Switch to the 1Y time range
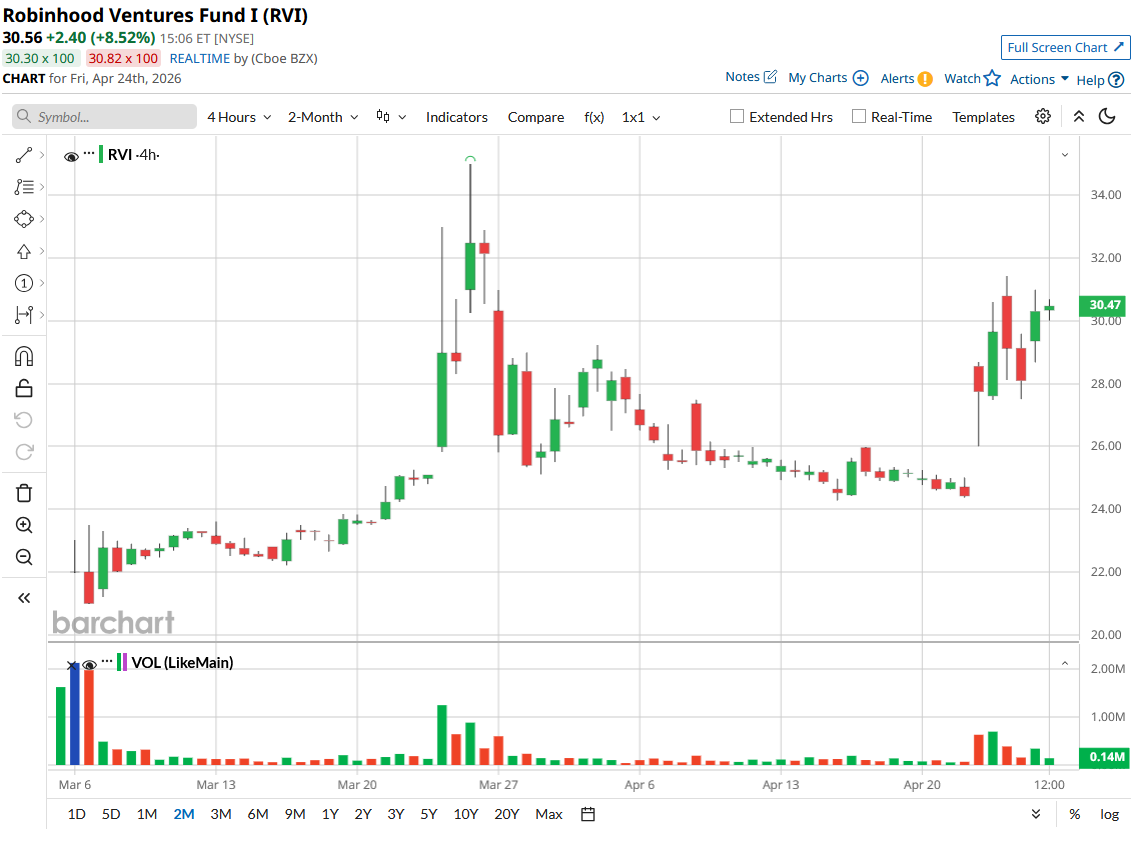This screenshot has height=851, width=1134. click(x=330, y=814)
